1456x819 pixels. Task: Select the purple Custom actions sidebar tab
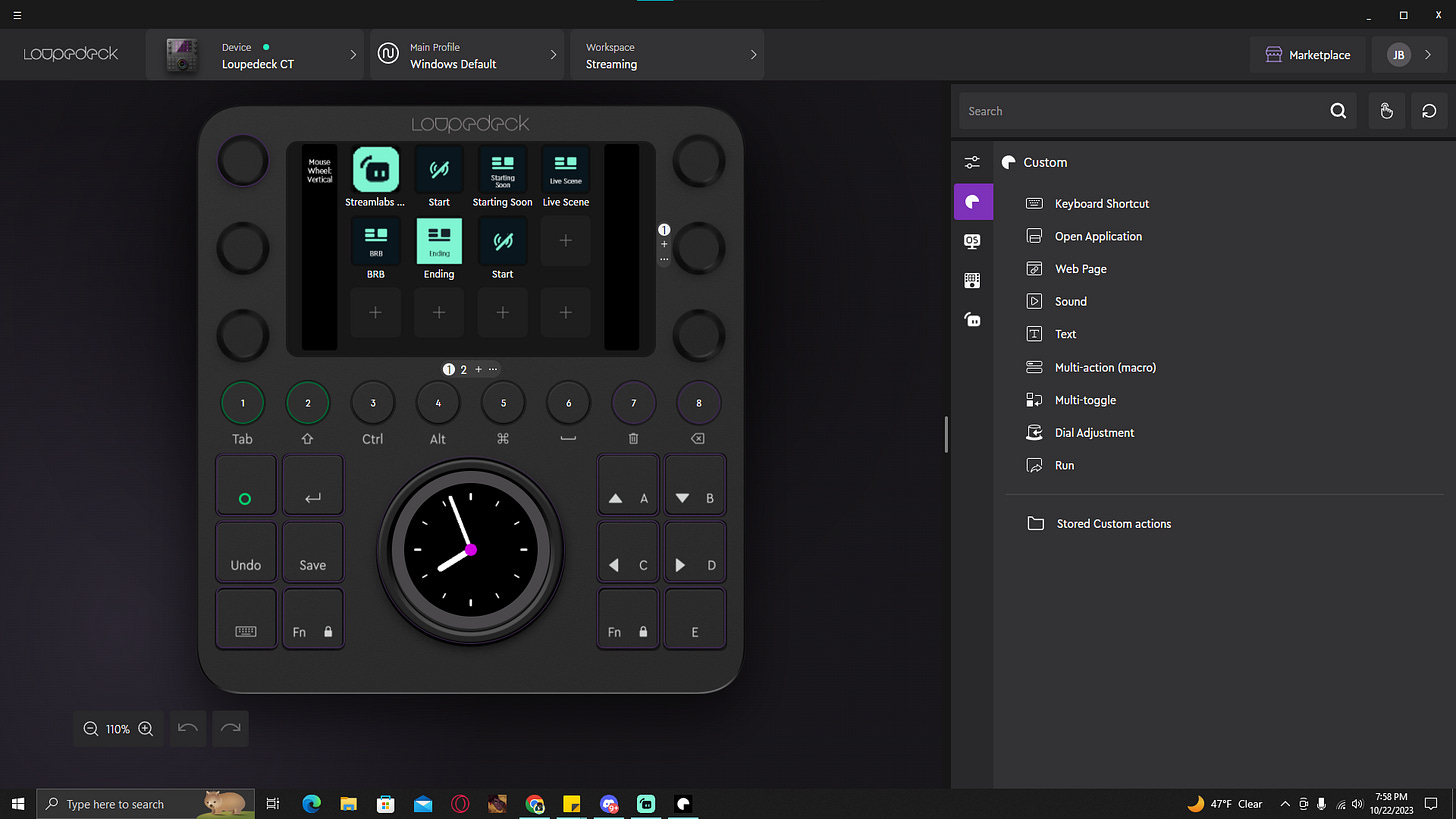point(973,201)
